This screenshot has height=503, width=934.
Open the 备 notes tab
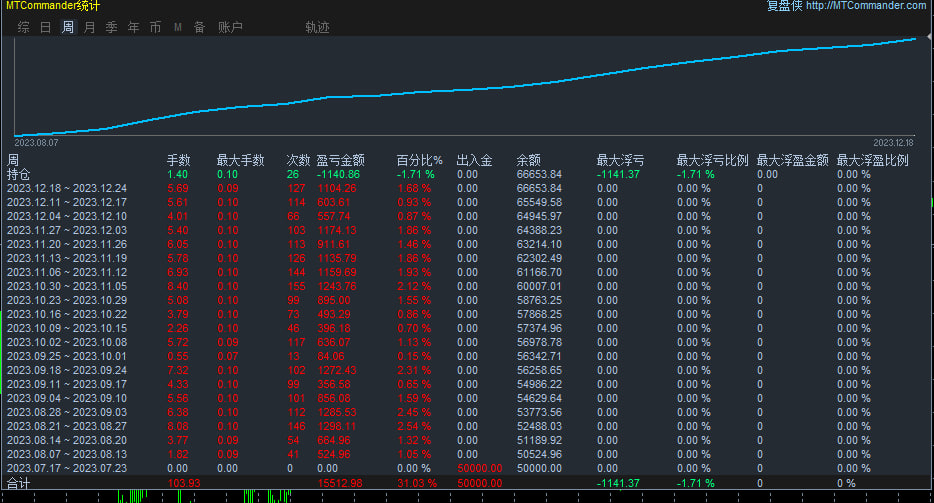[200, 27]
